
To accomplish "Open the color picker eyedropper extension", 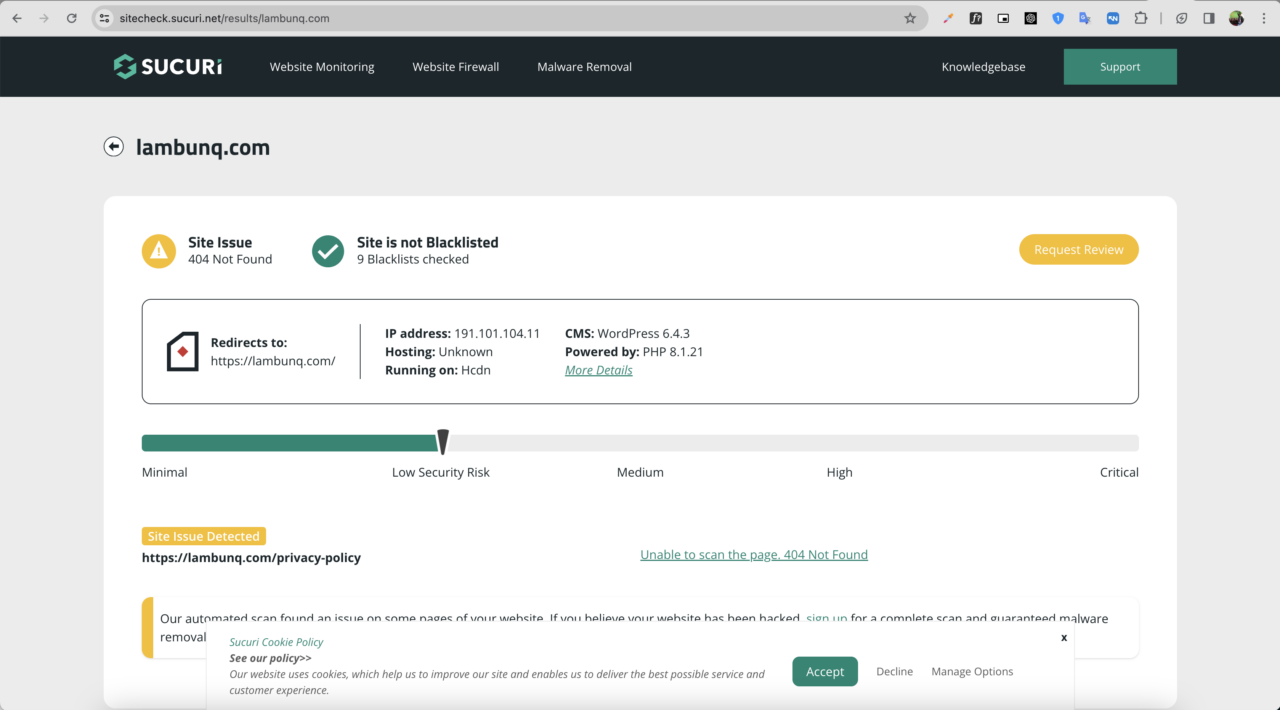I will point(948,18).
